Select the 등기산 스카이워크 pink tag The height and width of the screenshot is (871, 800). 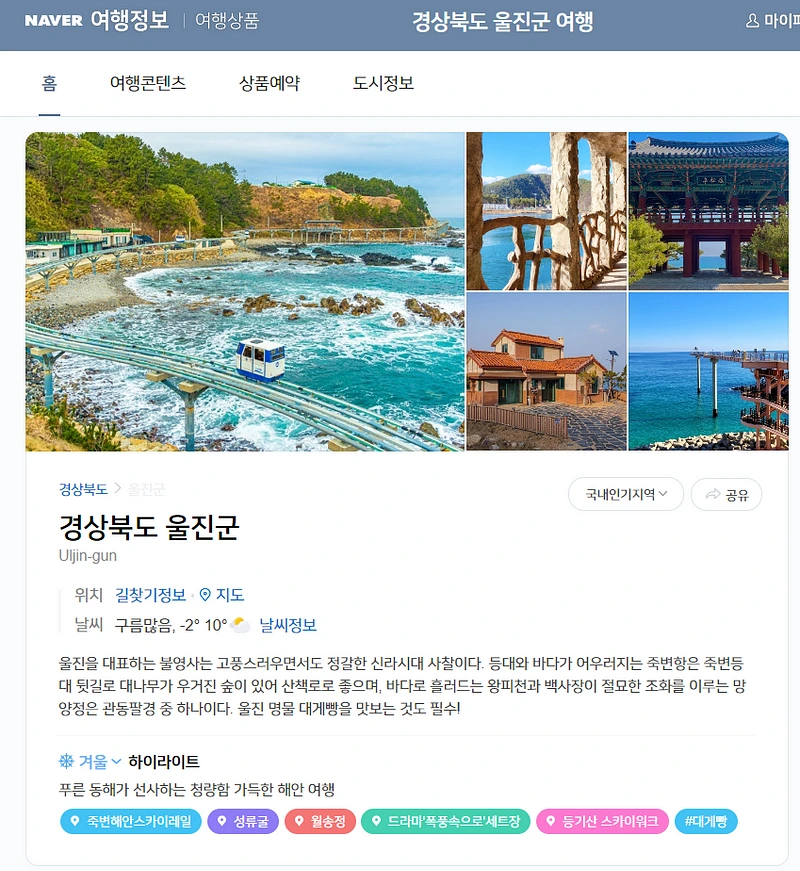click(x=602, y=821)
